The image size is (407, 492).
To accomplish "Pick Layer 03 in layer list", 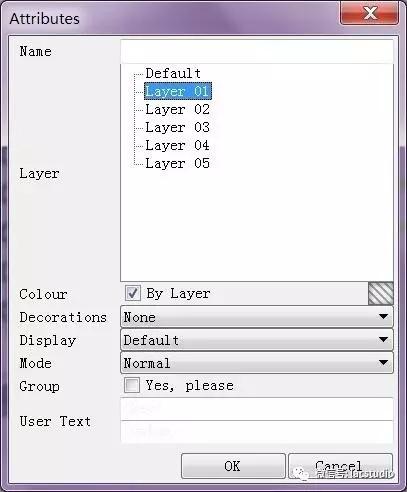I will (x=177, y=127).
